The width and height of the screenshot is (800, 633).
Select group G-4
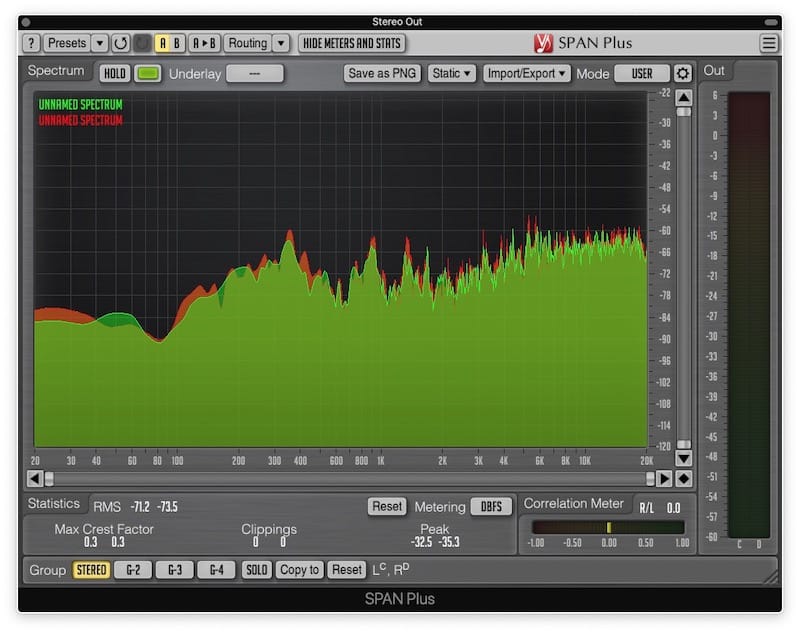point(216,570)
